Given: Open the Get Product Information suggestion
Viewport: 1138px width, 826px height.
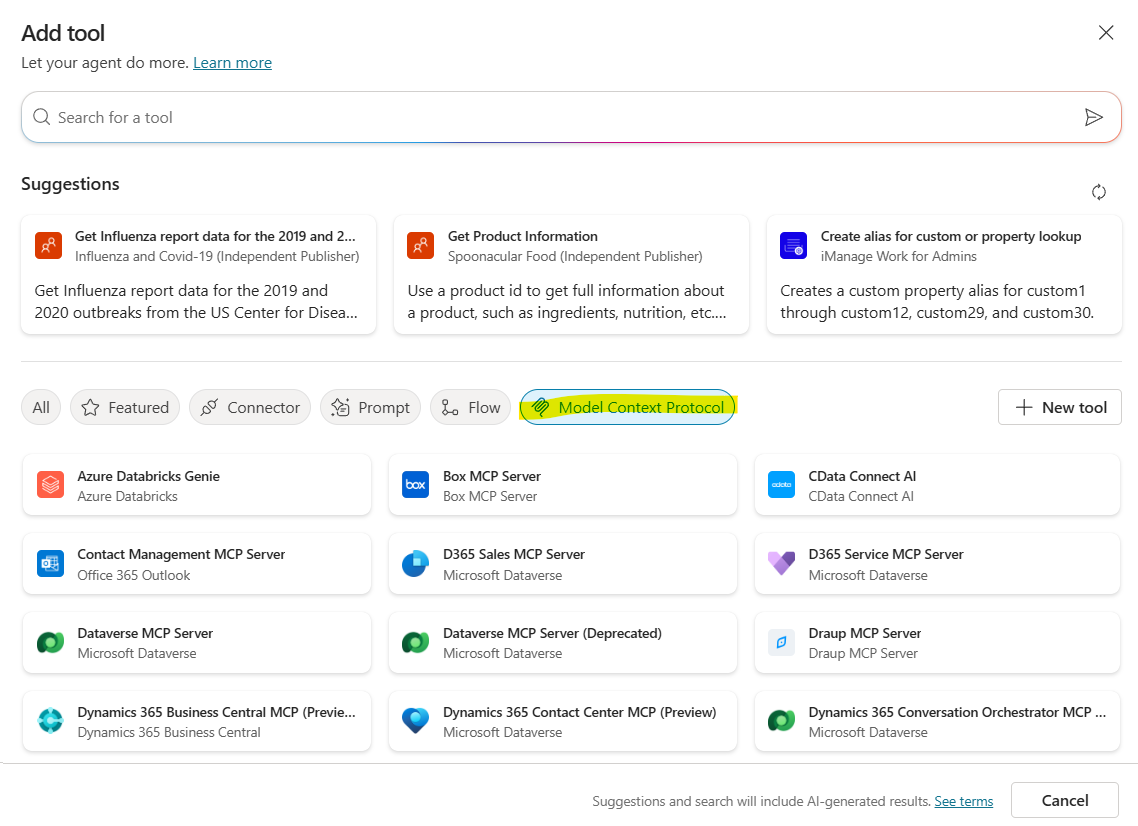Looking at the screenshot, I should [571, 274].
